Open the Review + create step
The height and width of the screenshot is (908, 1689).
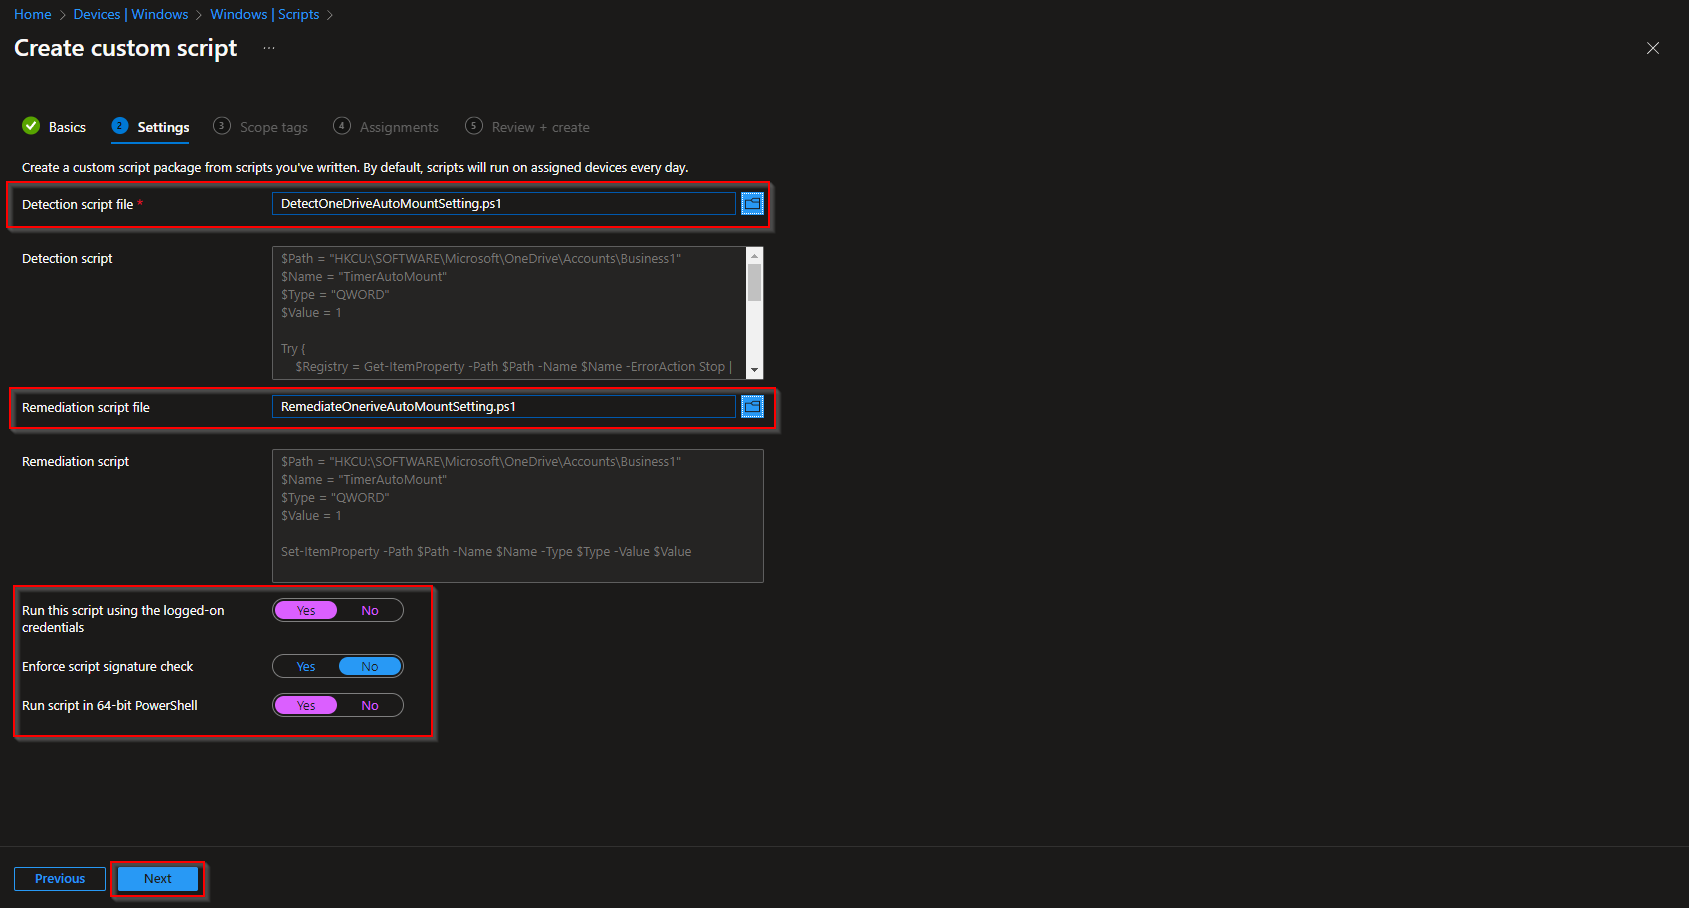(540, 126)
